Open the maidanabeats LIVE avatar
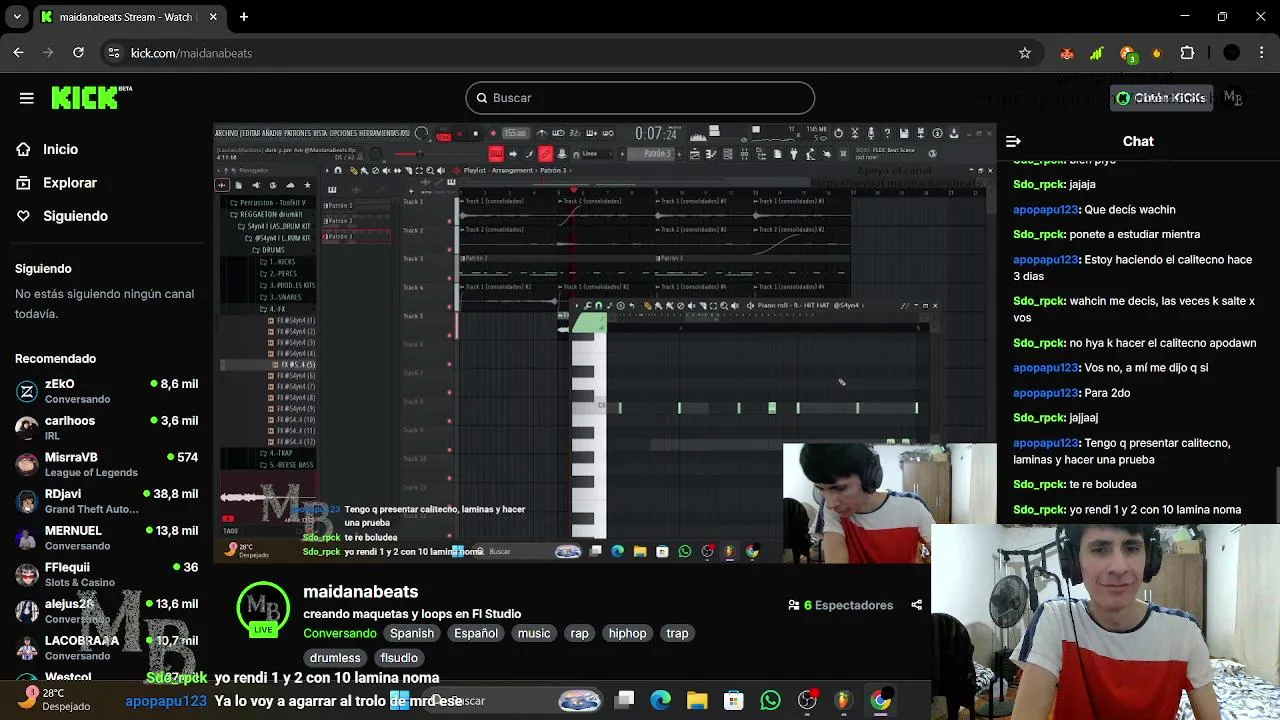Viewport: 1280px width, 720px height. [x=262, y=609]
